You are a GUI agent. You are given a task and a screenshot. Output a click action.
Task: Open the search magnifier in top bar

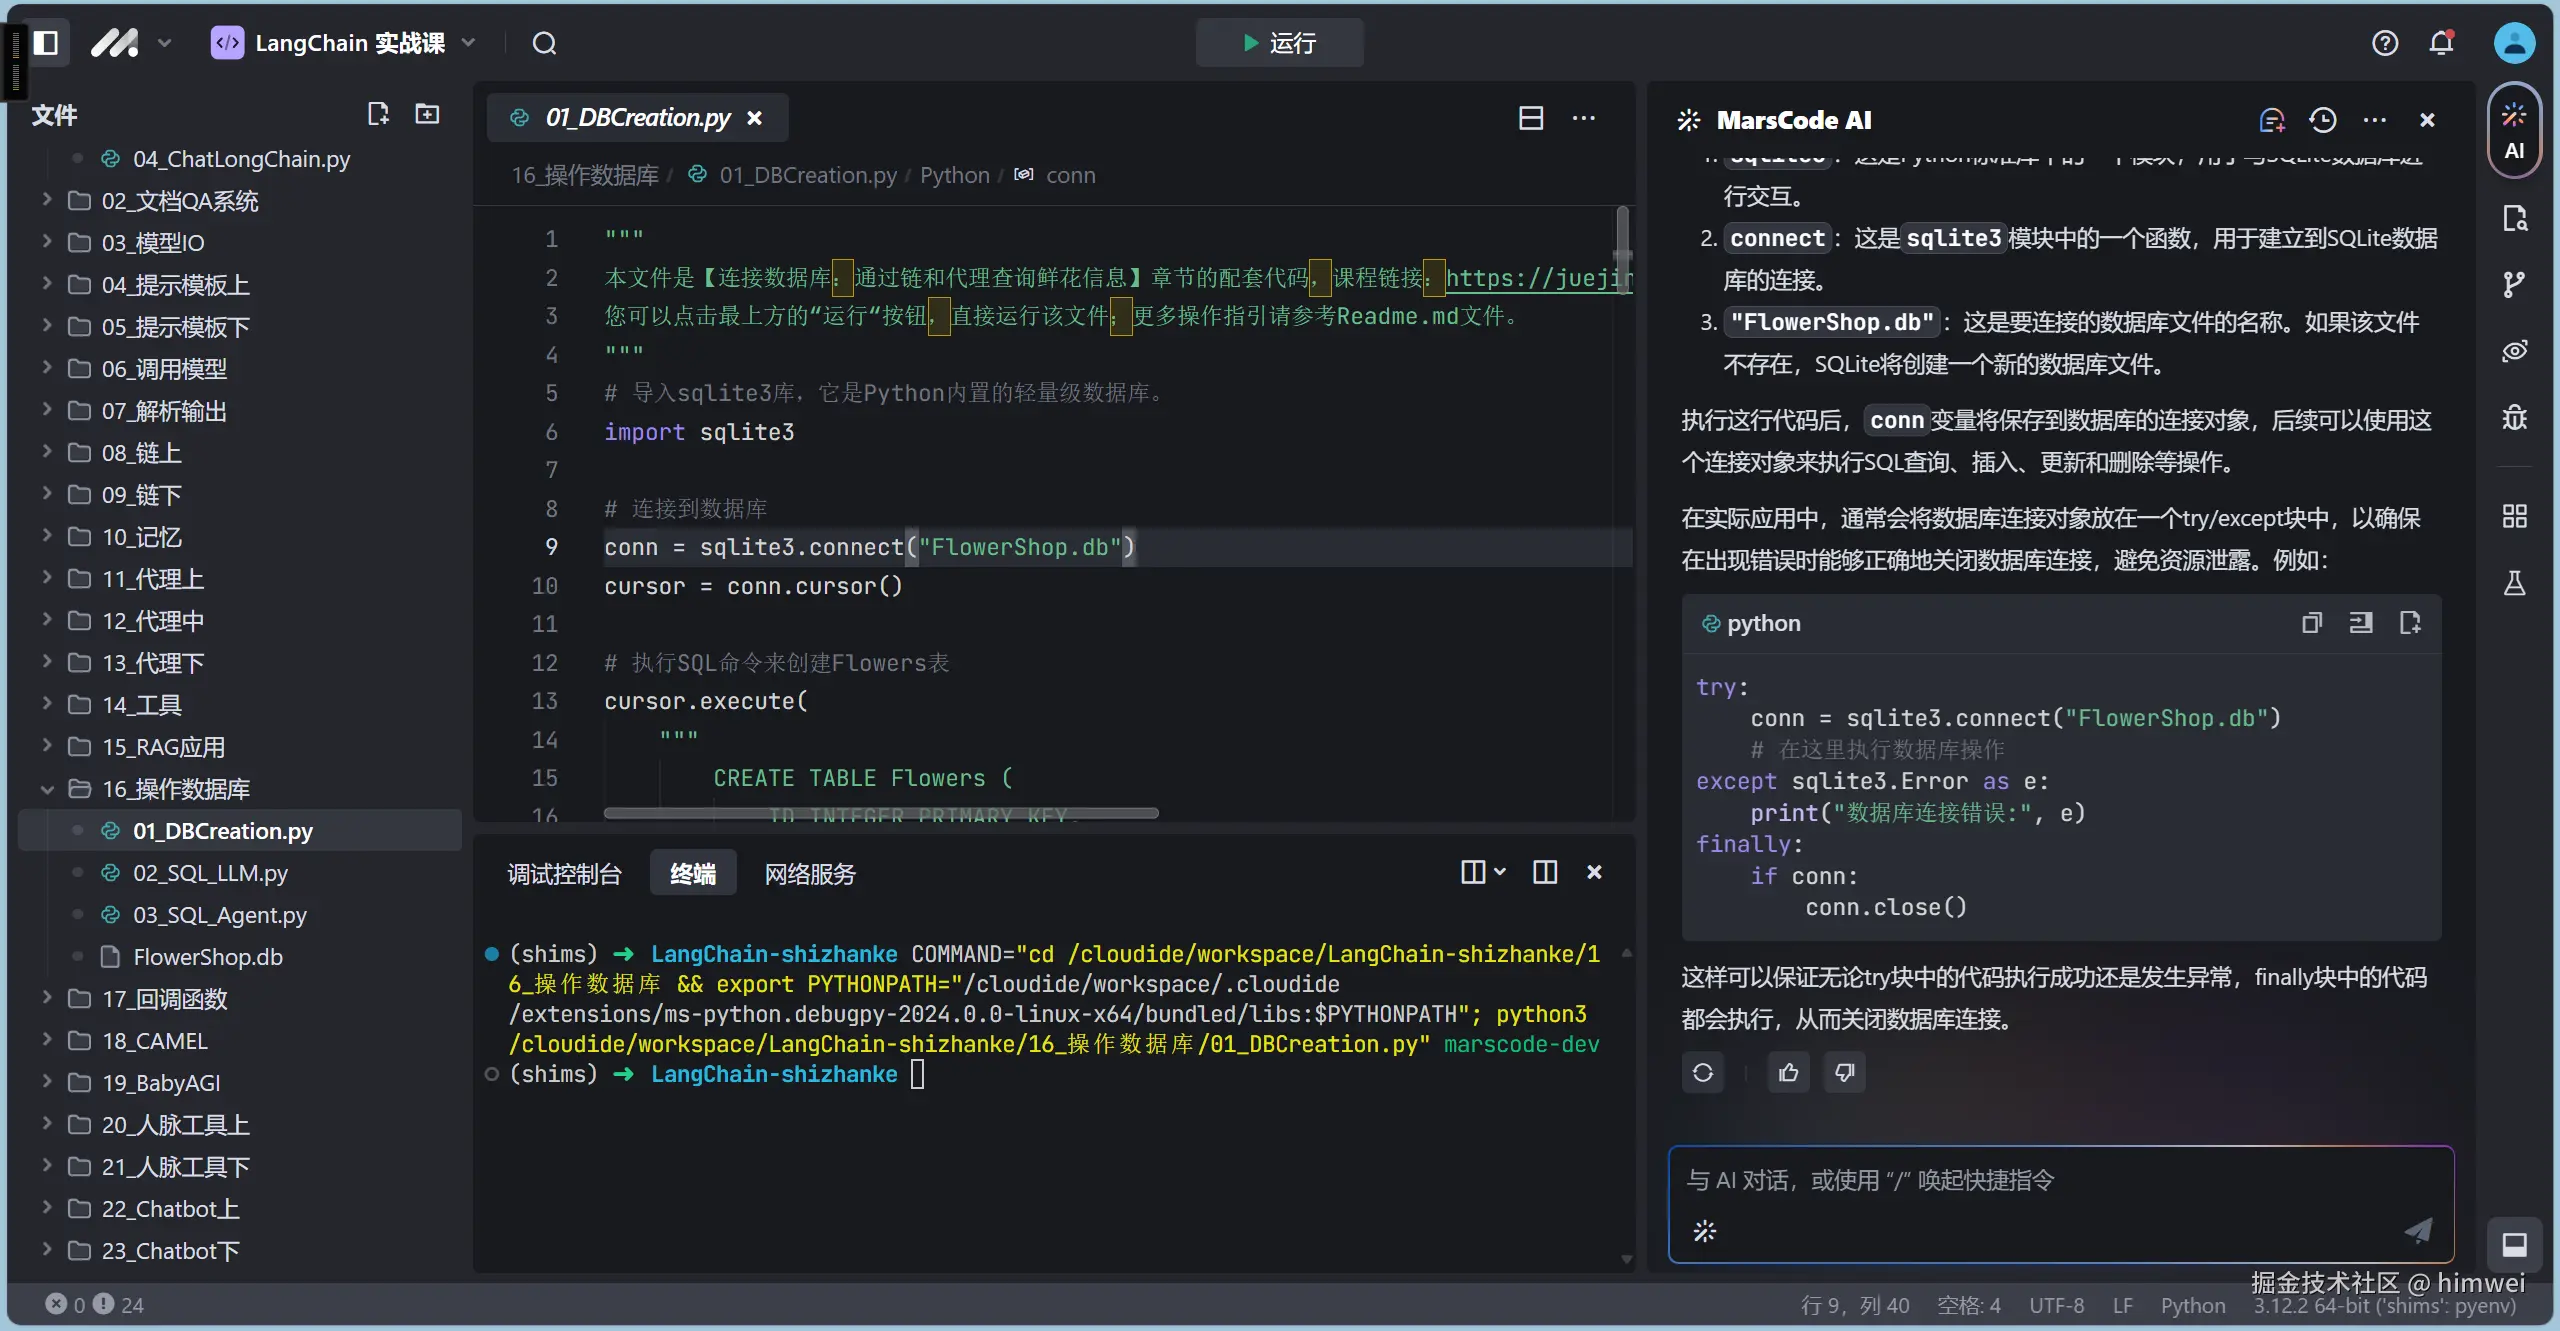tap(544, 43)
